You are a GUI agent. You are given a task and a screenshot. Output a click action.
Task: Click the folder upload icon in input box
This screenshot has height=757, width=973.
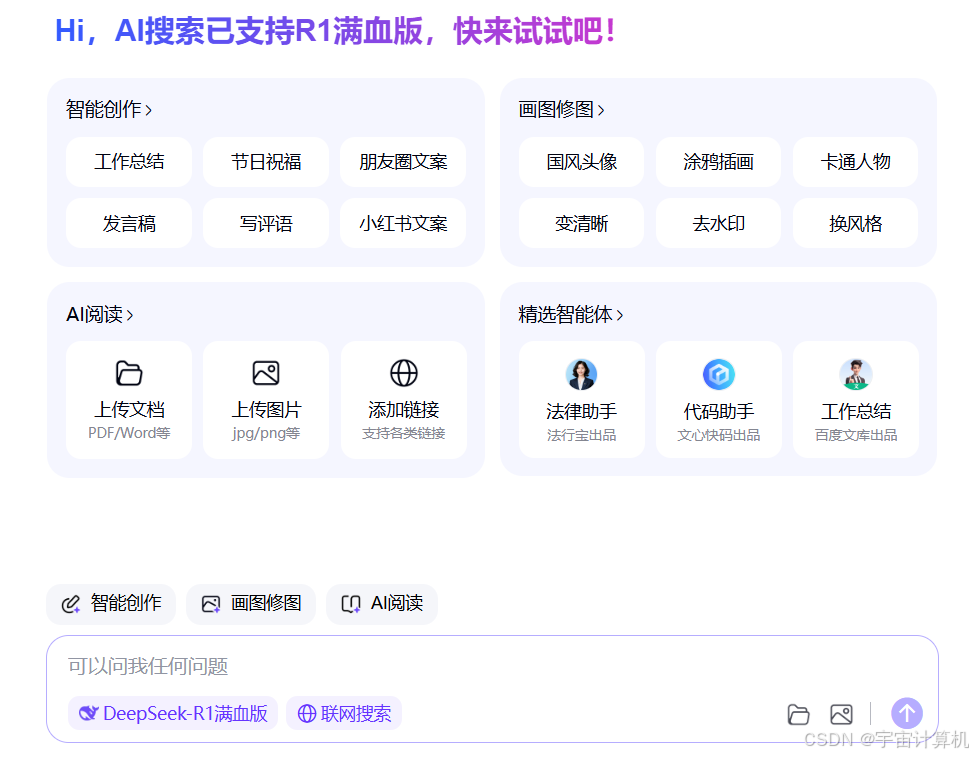coord(798,715)
